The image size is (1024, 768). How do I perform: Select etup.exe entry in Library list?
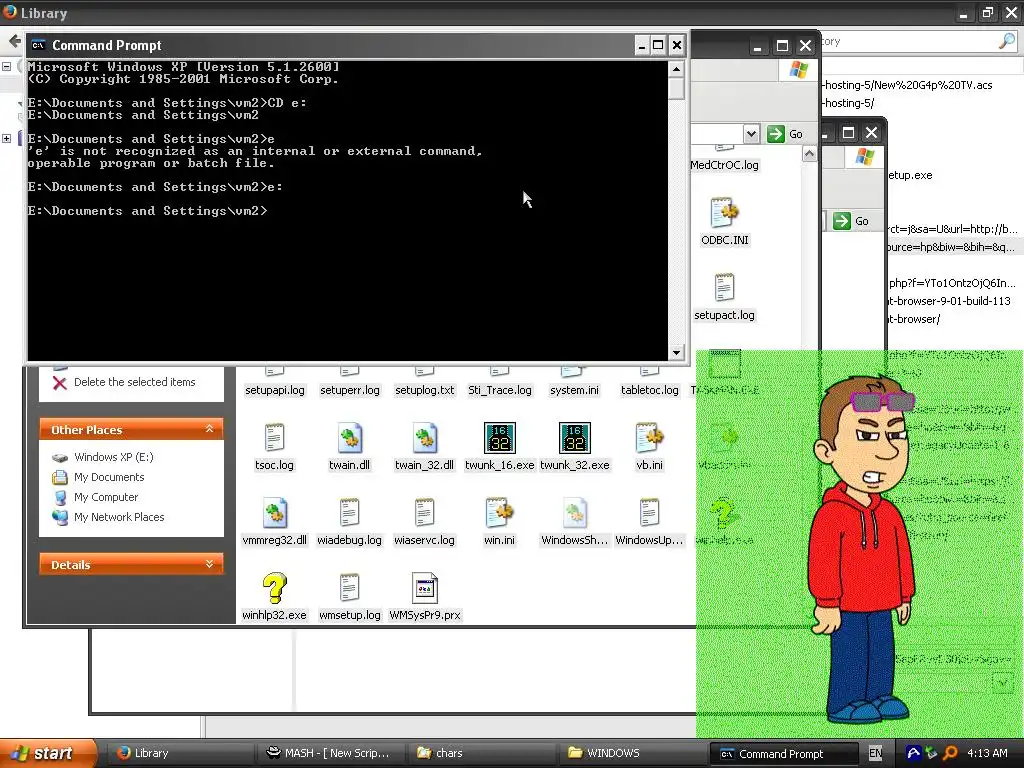[910, 175]
